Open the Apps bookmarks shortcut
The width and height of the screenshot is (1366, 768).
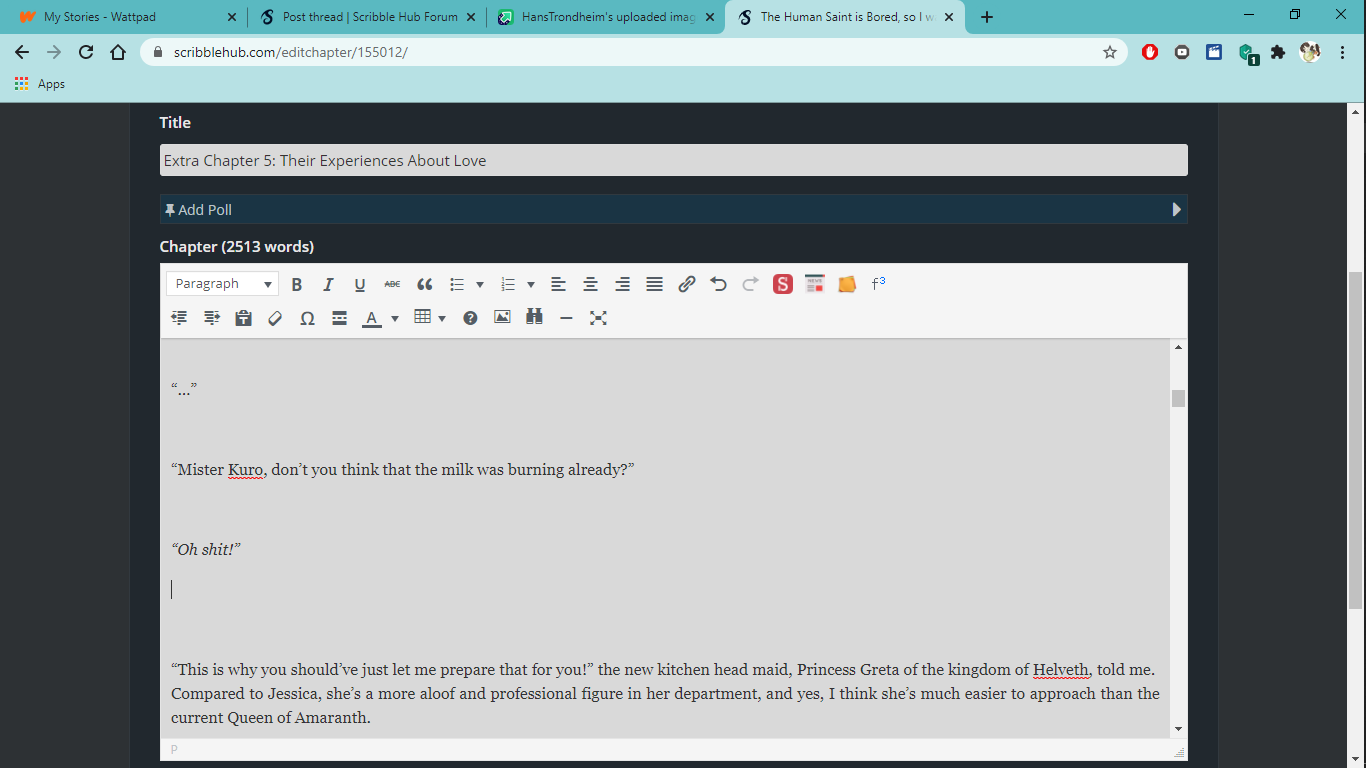(x=40, y=84)
